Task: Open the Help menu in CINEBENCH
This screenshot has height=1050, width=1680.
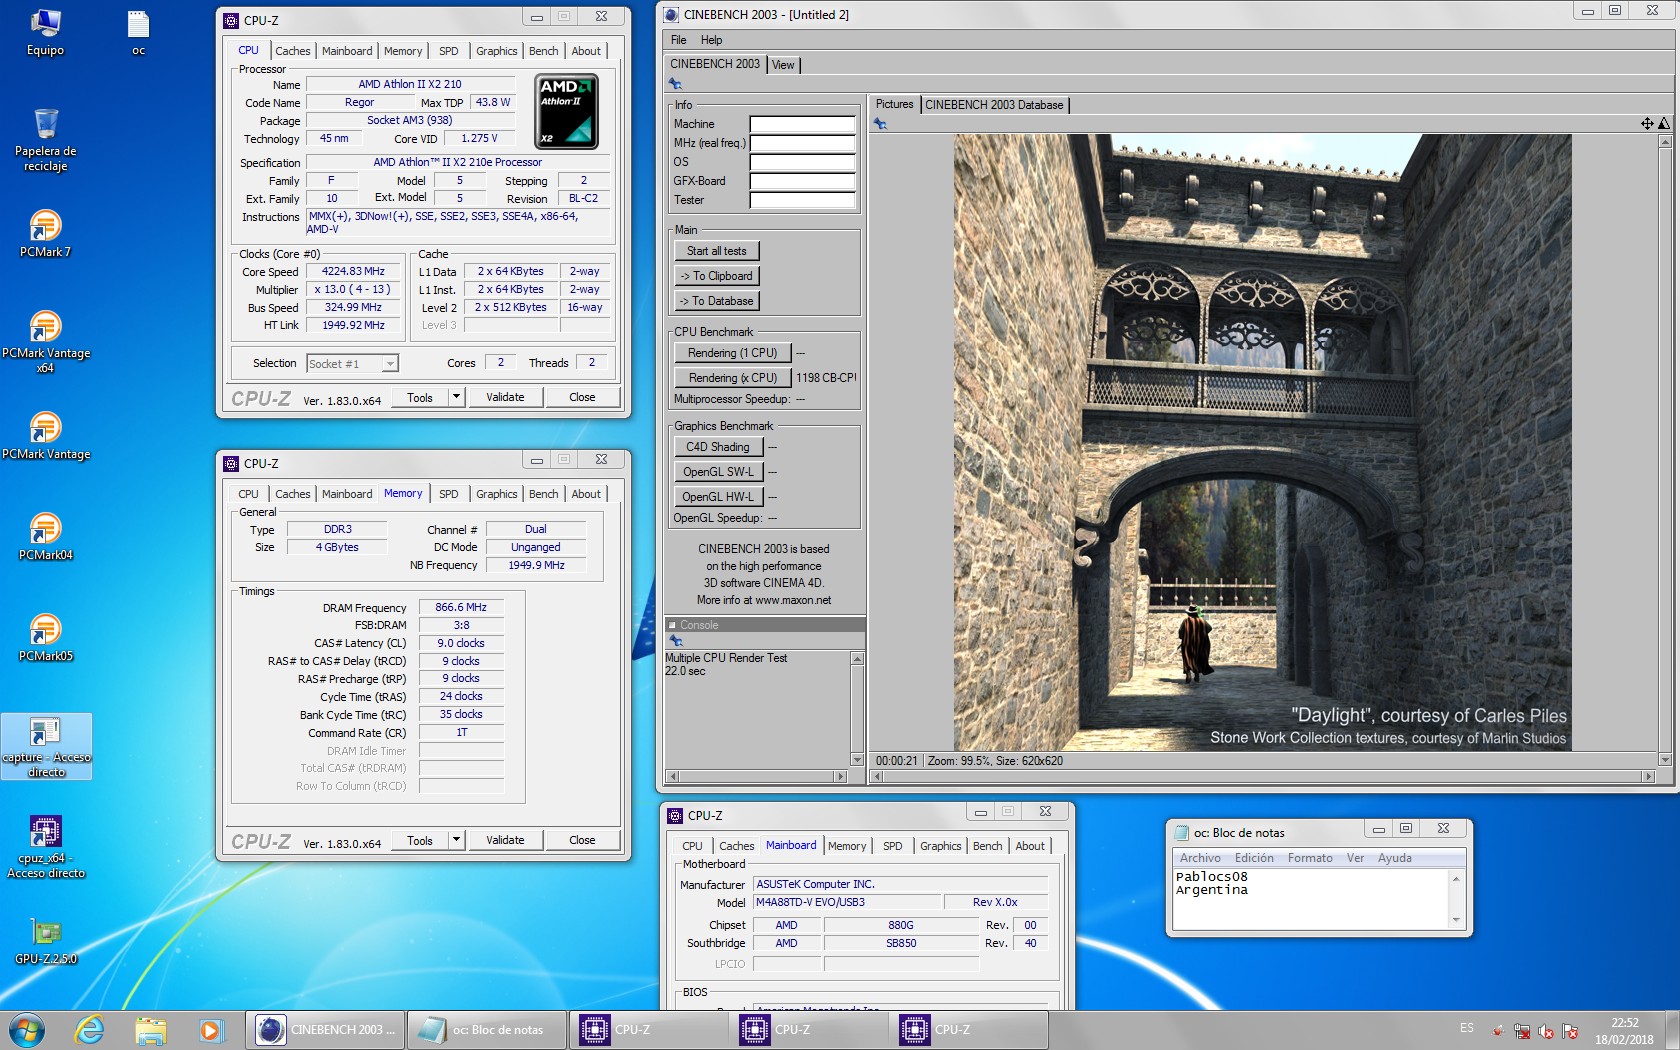Action: [711, 40]
